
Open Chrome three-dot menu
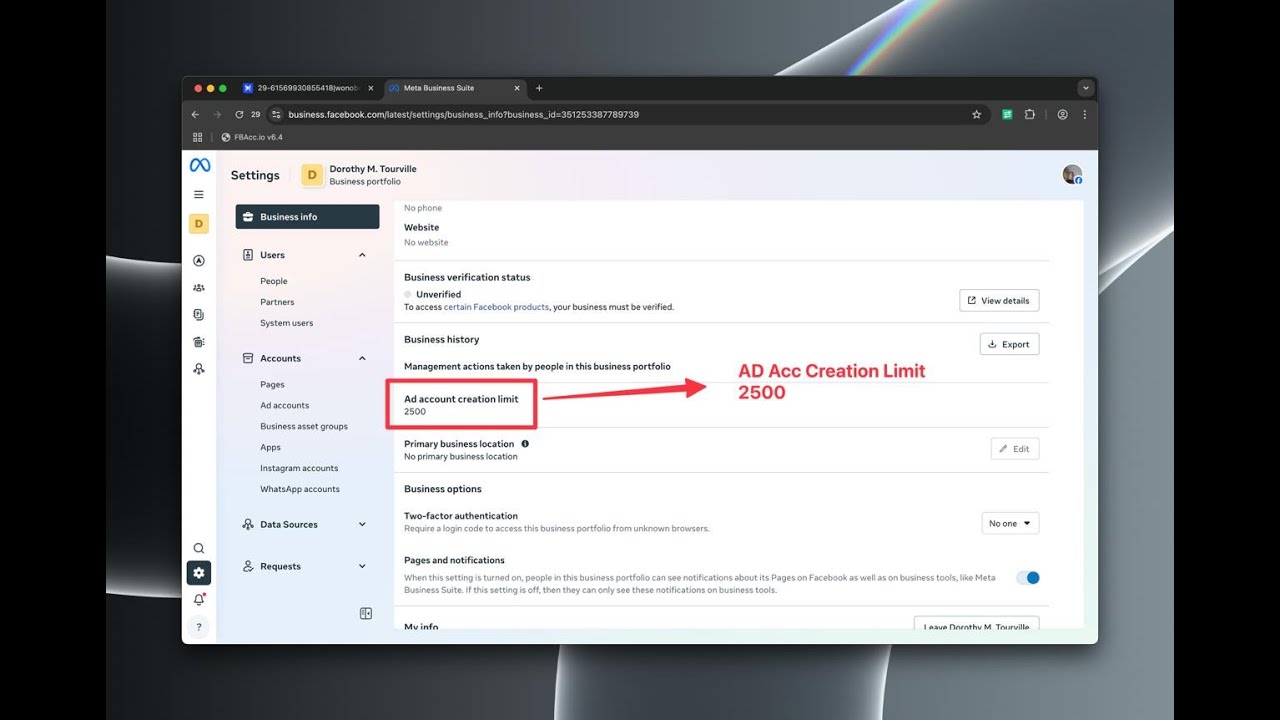1085,115
